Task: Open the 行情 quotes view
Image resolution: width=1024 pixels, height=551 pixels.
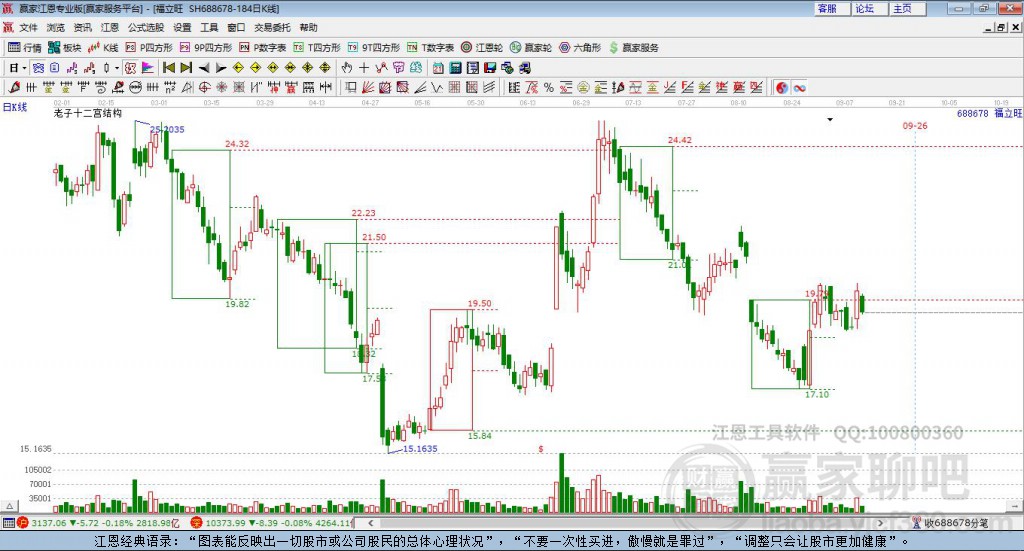Action: (25, 48)
